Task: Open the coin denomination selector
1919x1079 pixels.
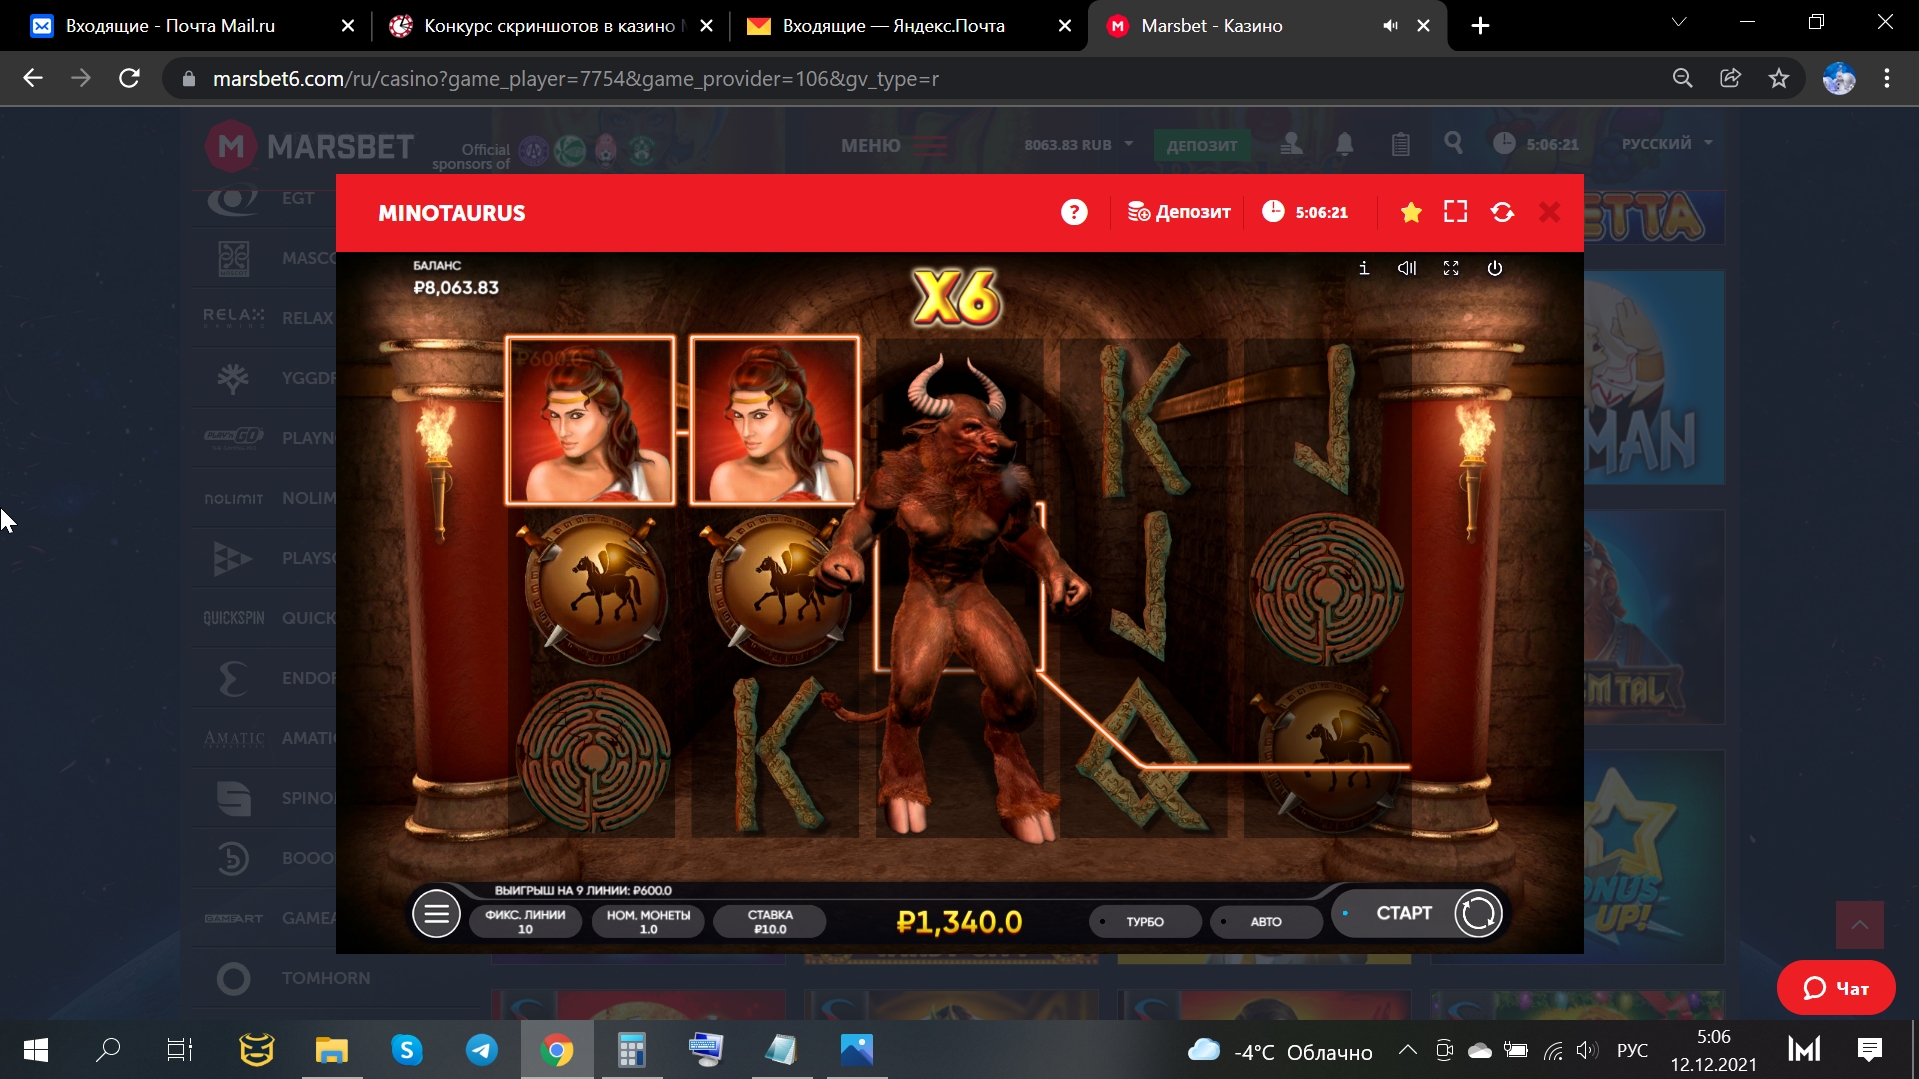Action: point(648,921)
